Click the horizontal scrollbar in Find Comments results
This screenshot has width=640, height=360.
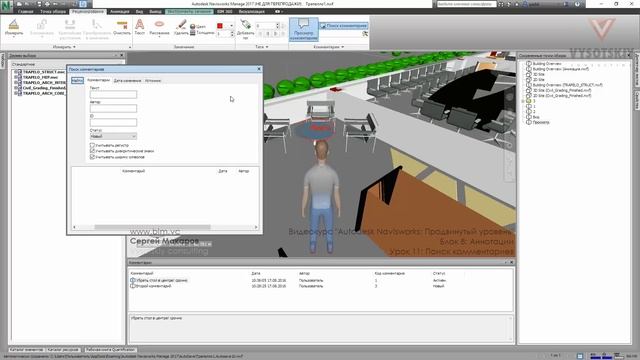(153, 227)
